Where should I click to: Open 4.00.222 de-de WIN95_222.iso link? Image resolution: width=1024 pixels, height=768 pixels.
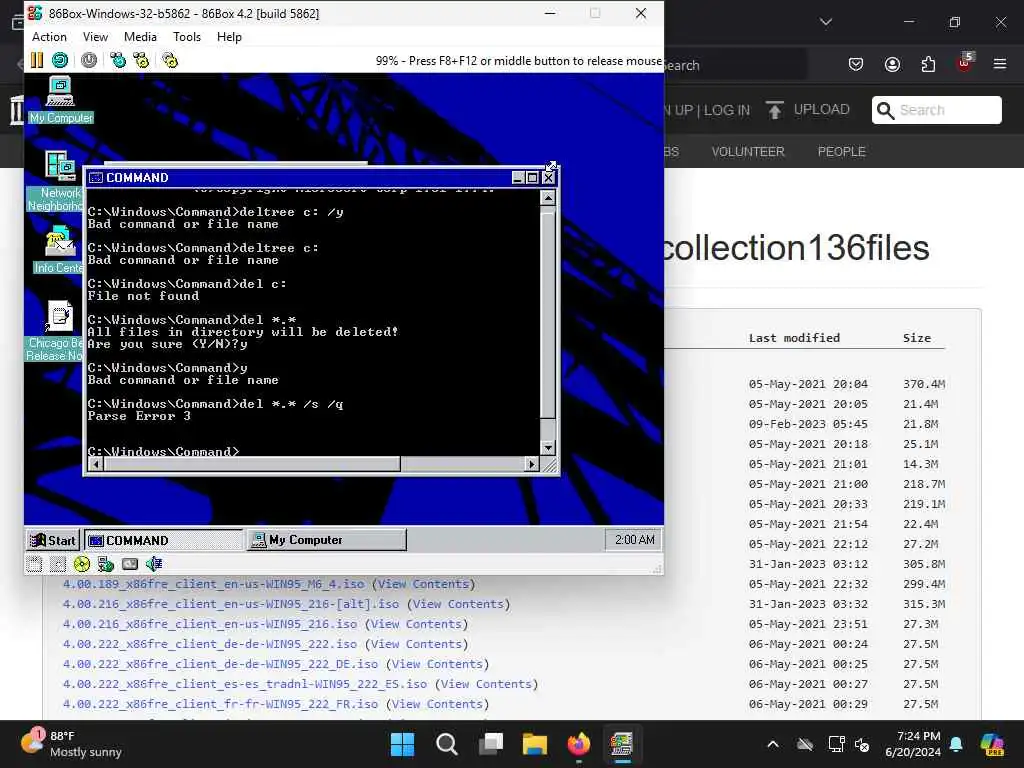point(210,644)
